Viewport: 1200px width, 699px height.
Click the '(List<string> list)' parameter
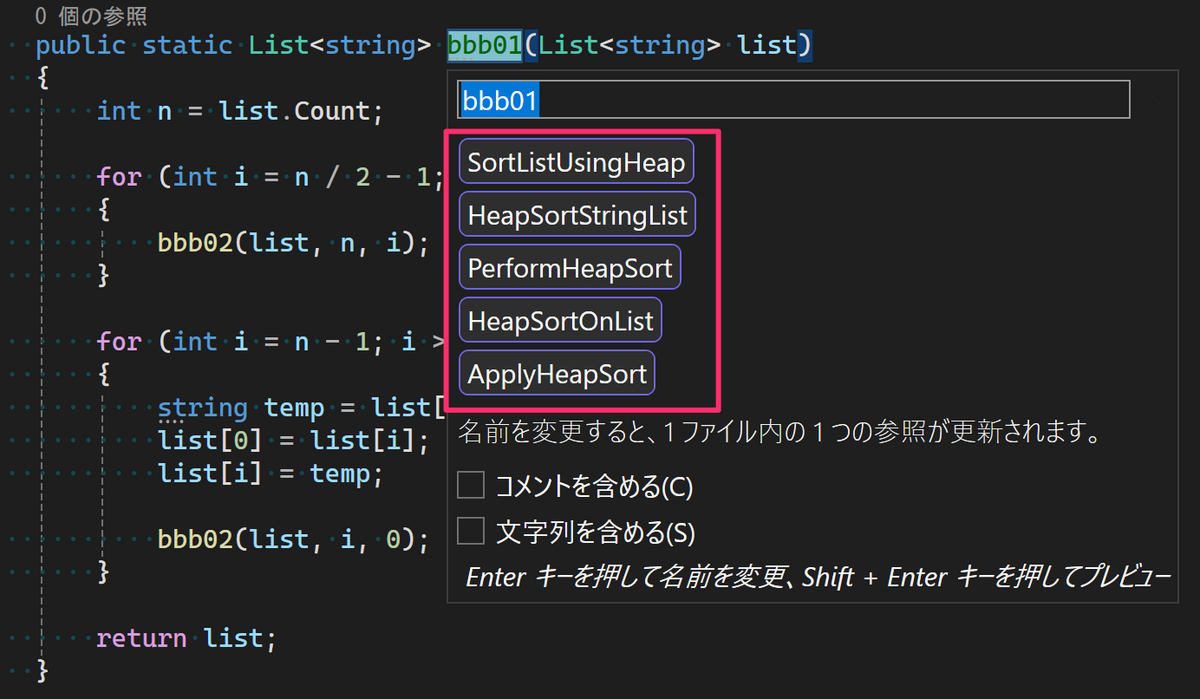tap(667, 45)
